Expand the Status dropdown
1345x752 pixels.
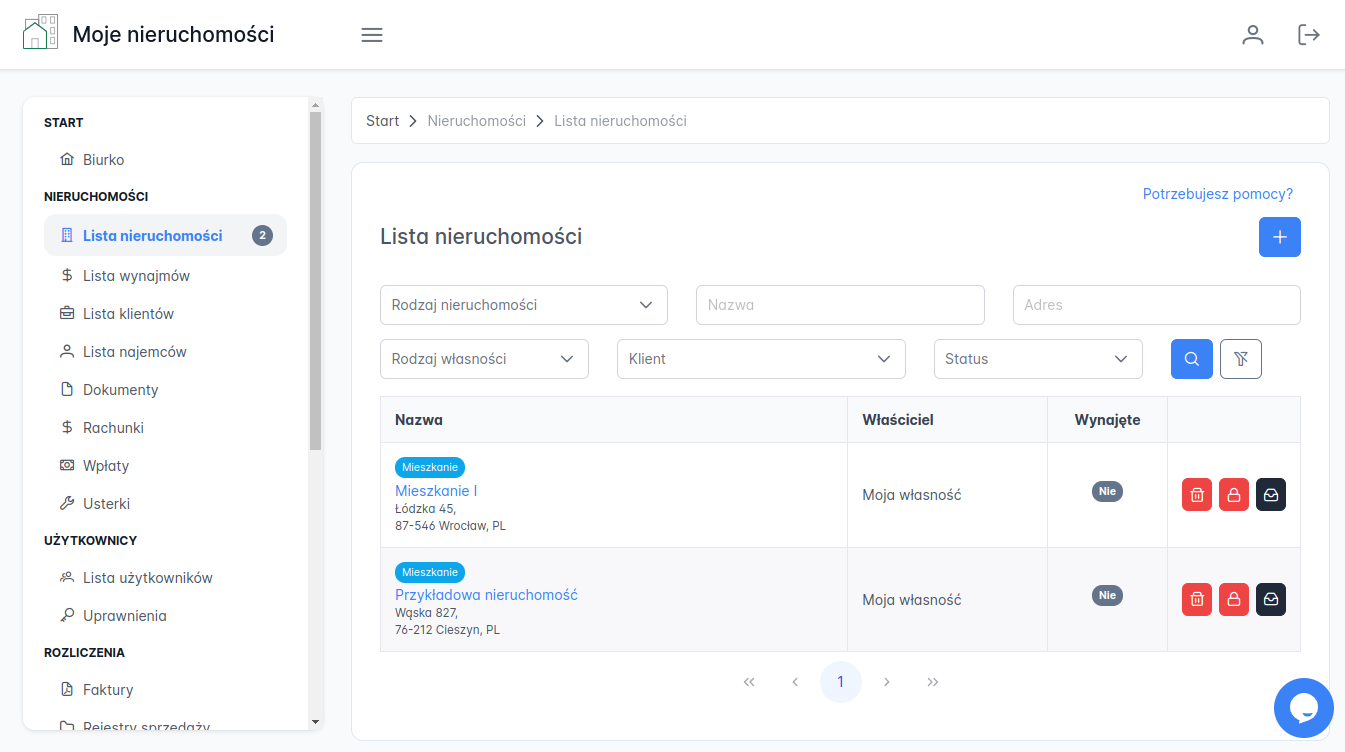click(1037, 358)
